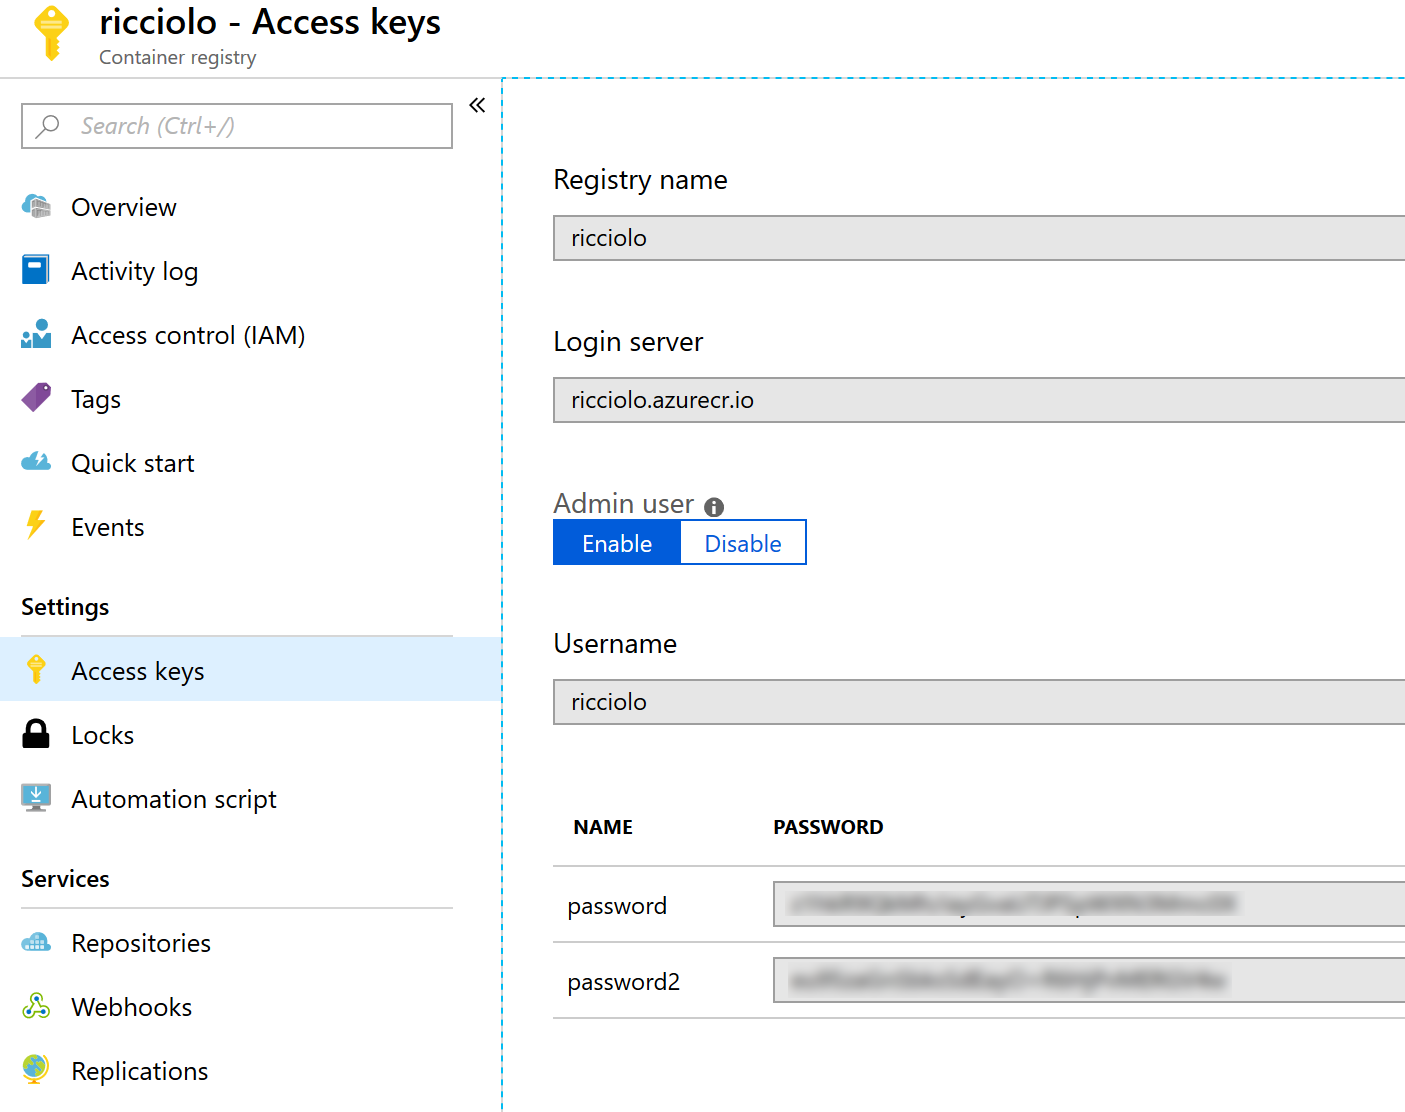Click the blurred password2 value field
Image resolution: width=1405 pixels, height=1112 pixels.
[1089, 980]
